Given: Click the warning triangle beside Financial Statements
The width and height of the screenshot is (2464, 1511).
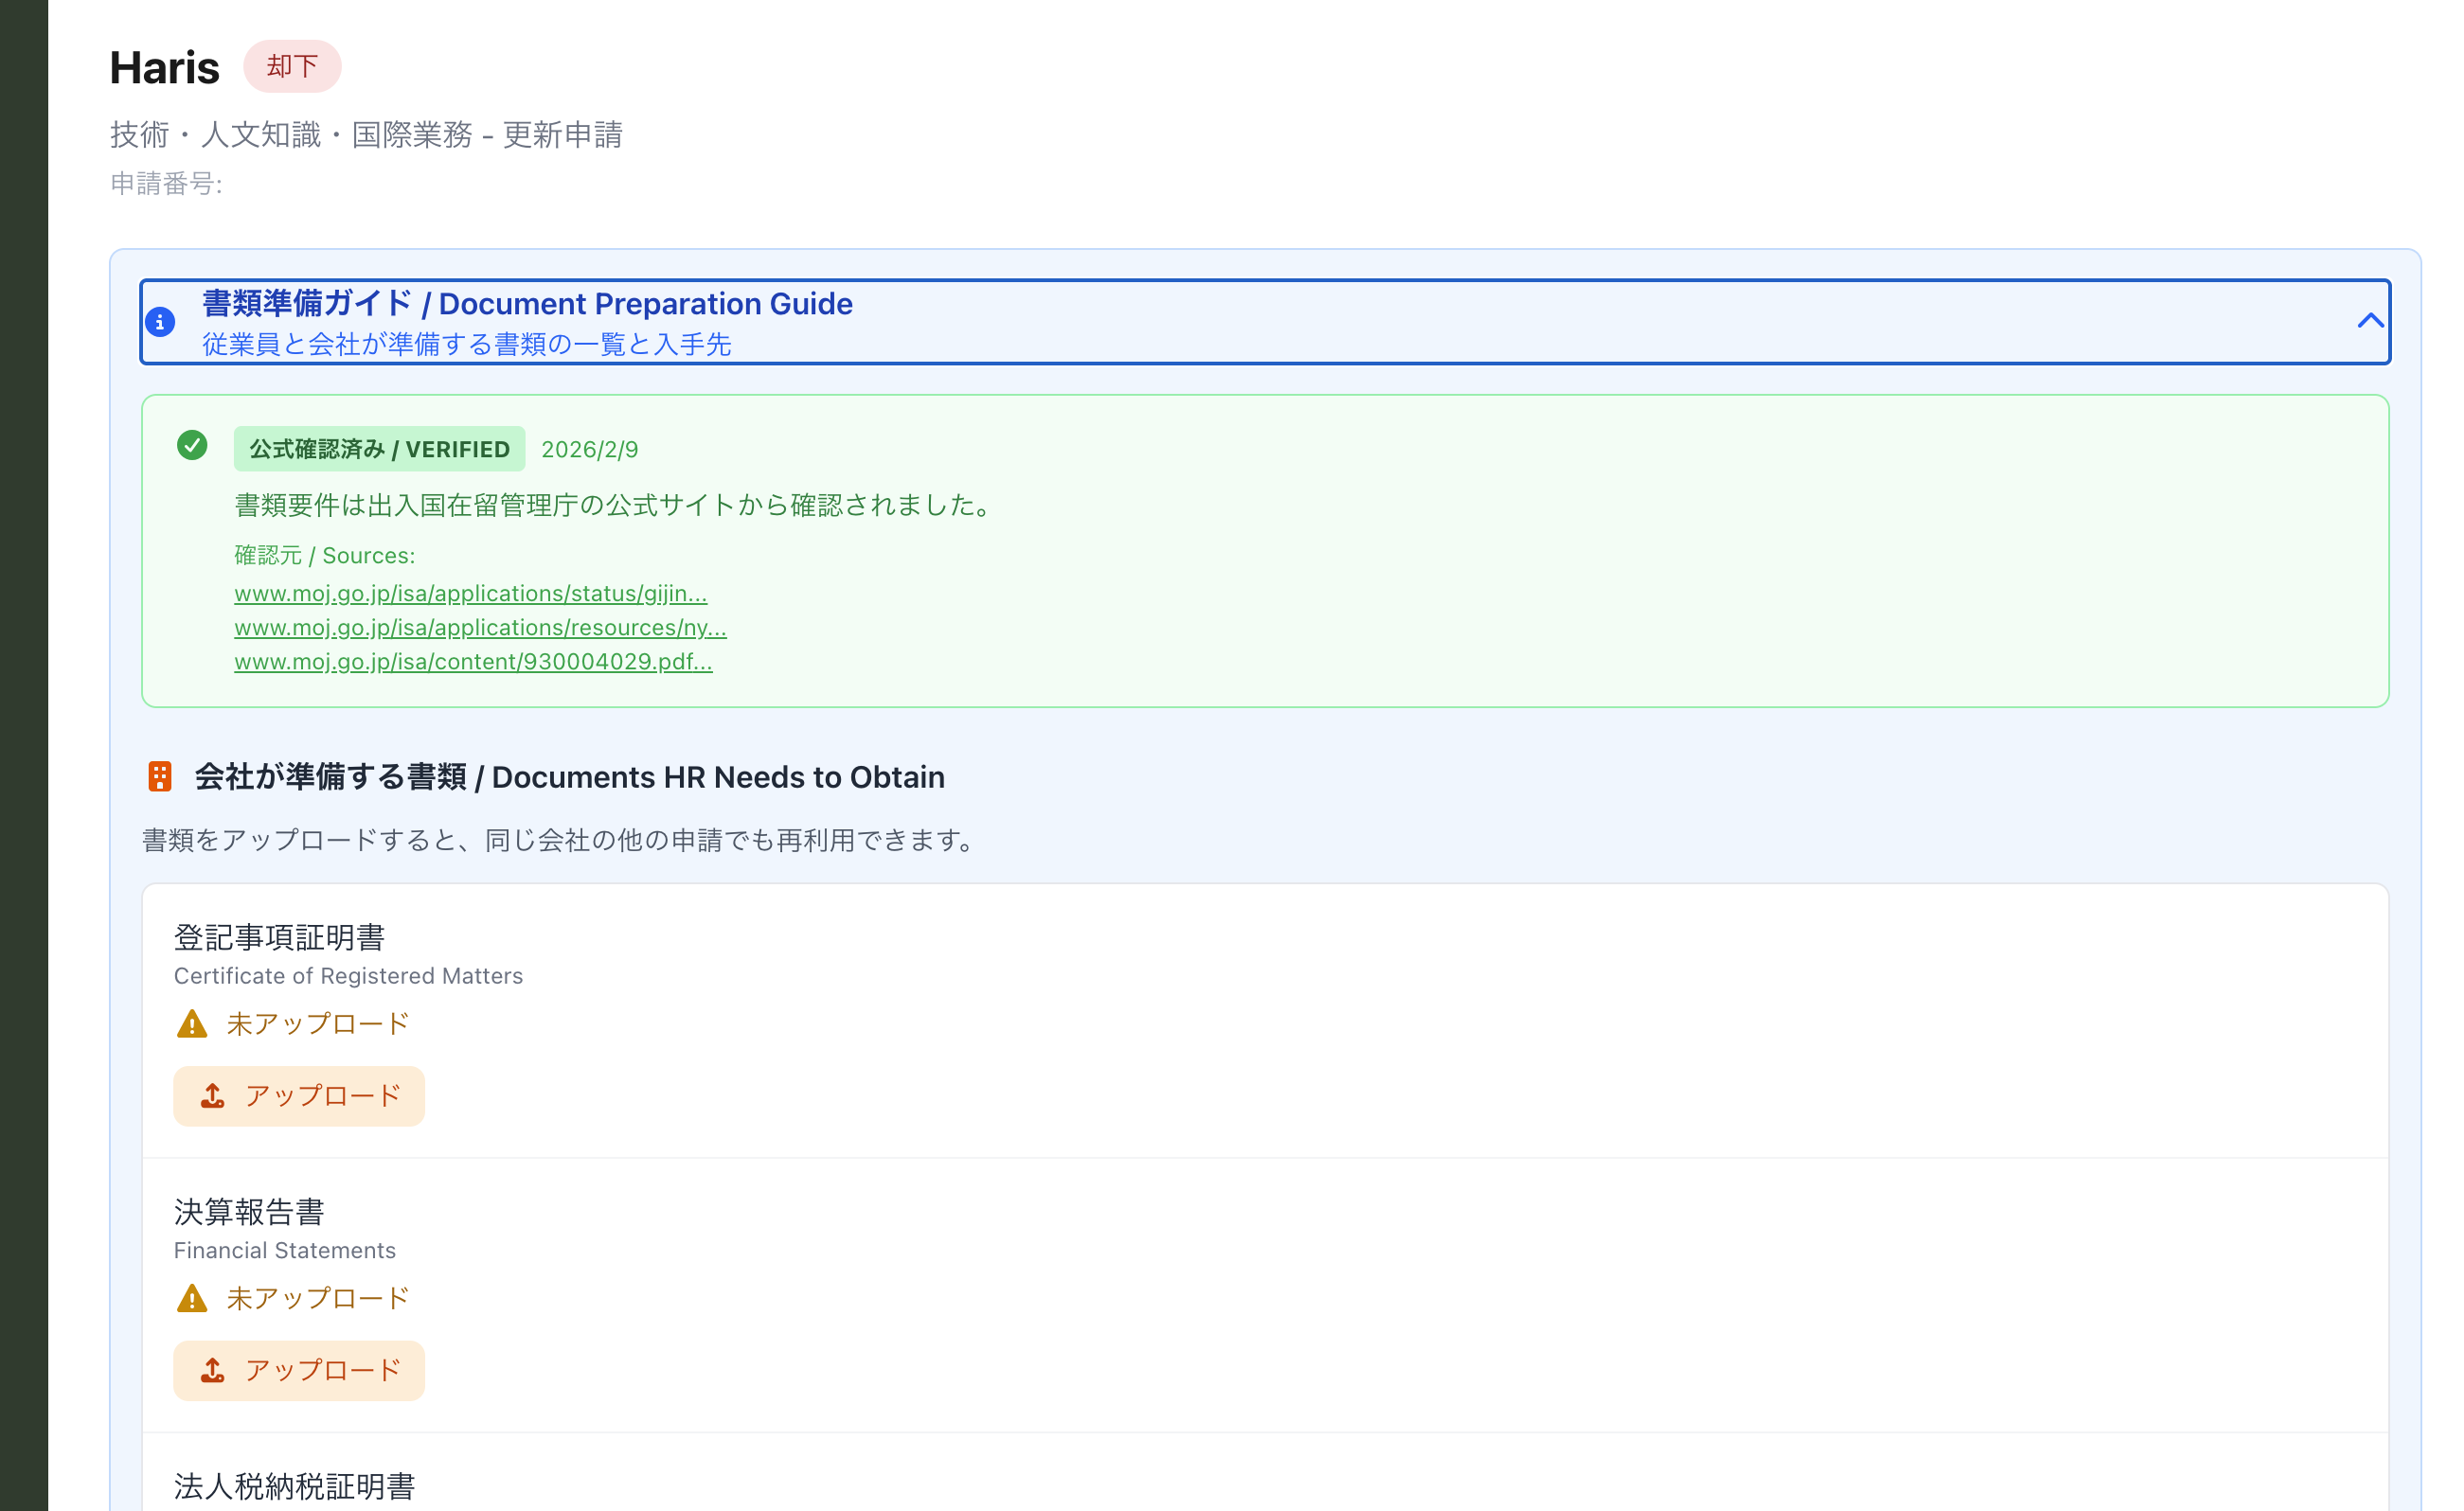Looking at the screenshot, I should pos(190,1298).
